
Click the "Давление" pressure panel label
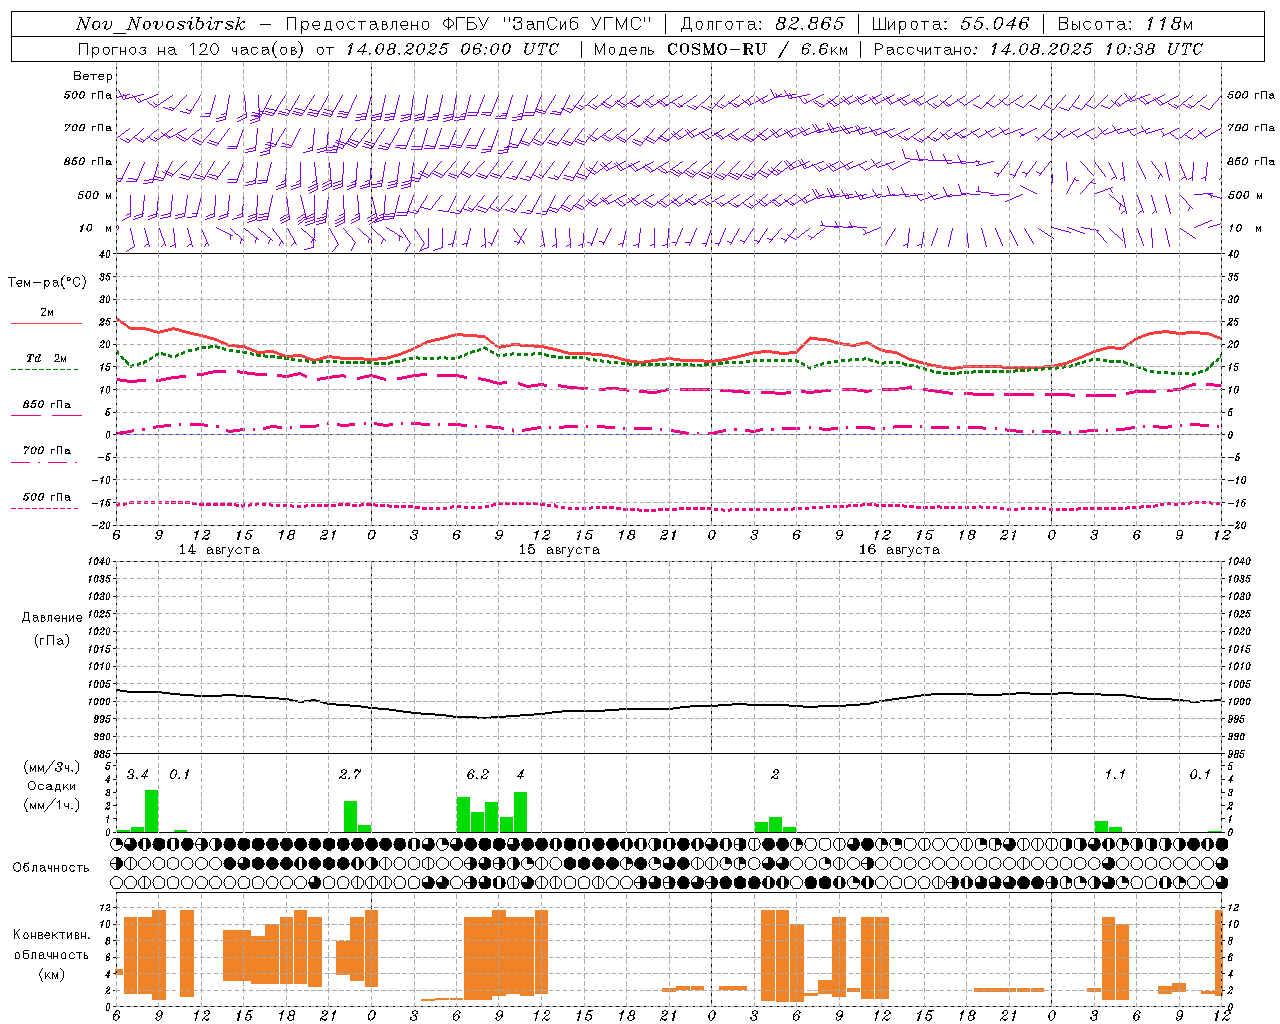52,618
